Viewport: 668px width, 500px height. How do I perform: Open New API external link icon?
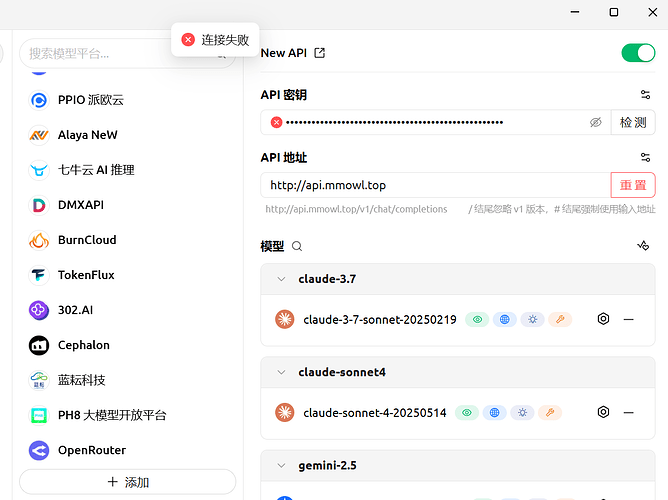point(320,53)
